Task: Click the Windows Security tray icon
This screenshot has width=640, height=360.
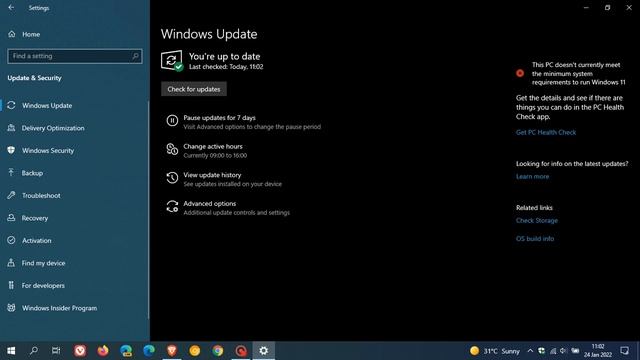Action: tap(541, 351)
